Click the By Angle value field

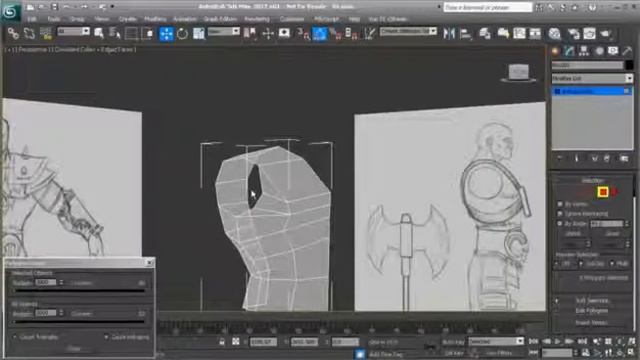coord(607,224)
